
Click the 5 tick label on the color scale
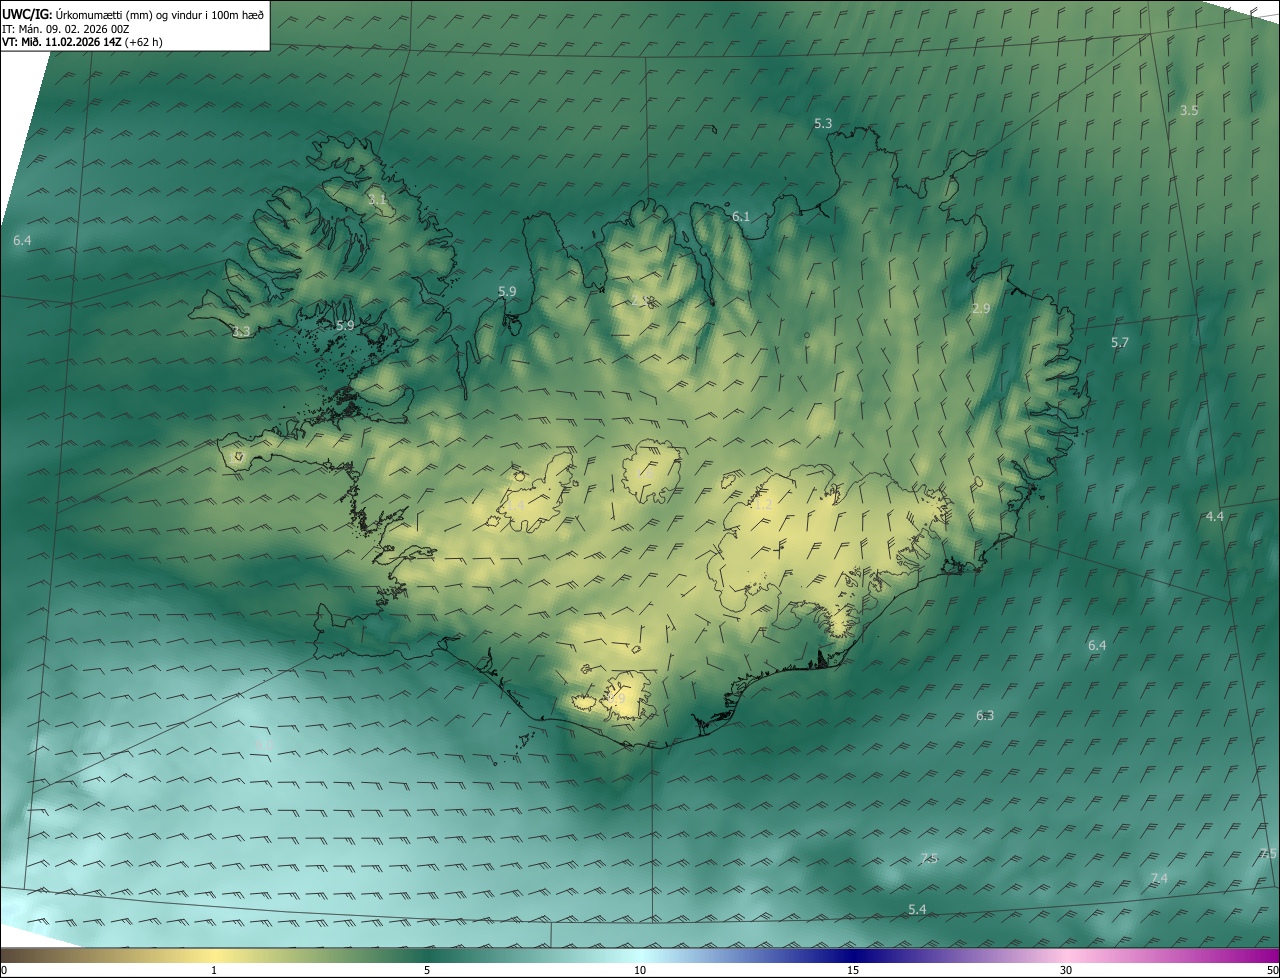tap(427, 970)
